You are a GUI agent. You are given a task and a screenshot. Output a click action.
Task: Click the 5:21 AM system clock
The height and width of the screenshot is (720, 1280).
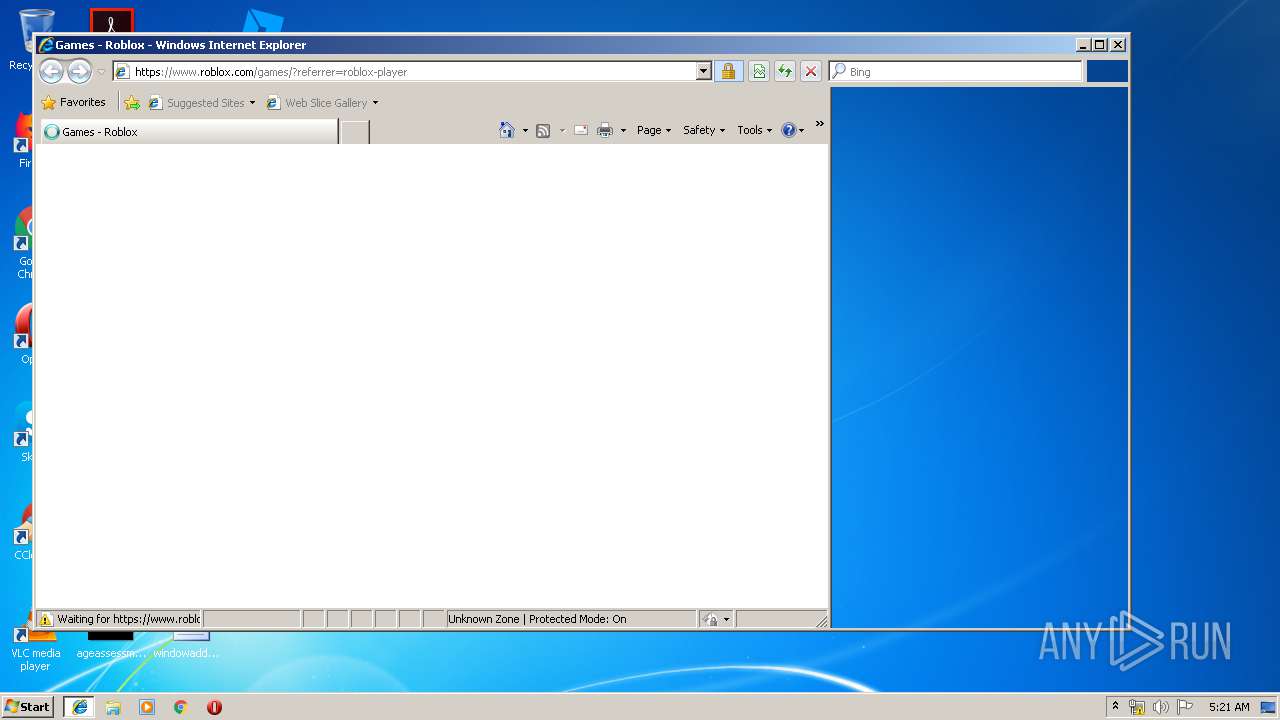point(1229,707)
